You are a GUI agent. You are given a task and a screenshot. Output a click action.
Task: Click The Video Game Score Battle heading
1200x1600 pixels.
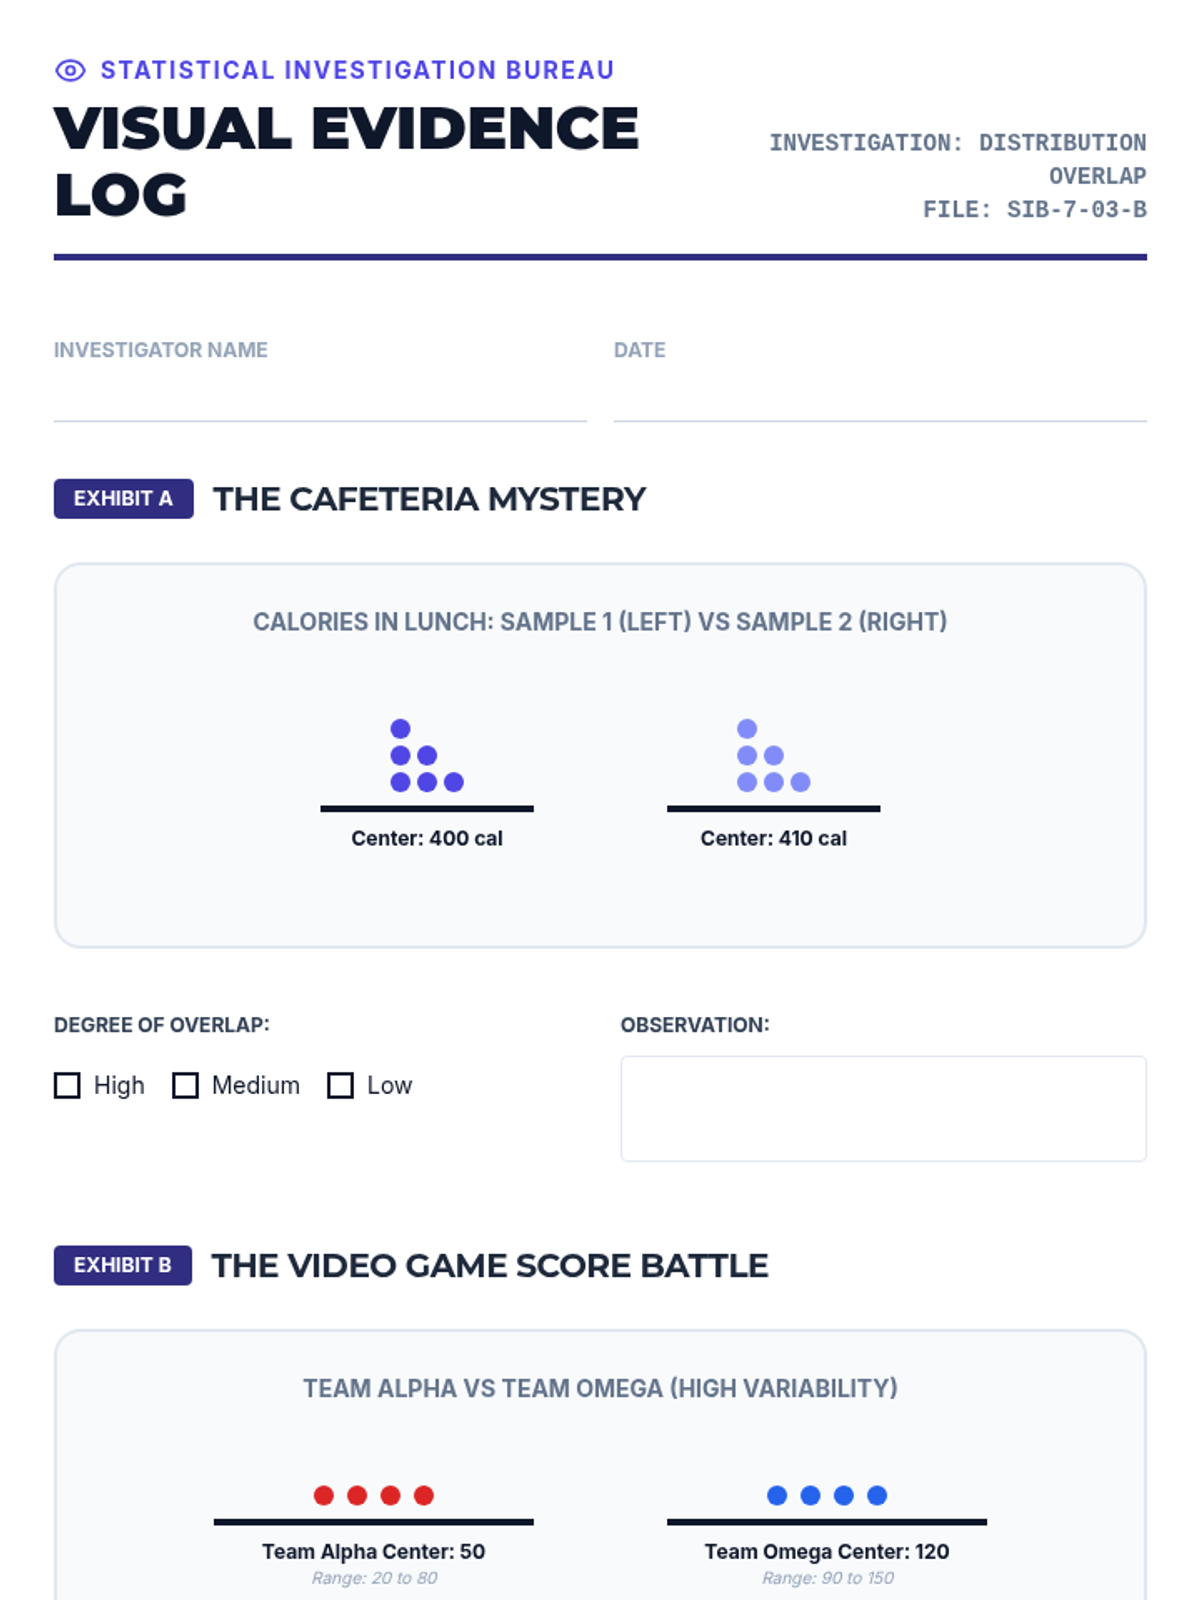[489, 1265]
